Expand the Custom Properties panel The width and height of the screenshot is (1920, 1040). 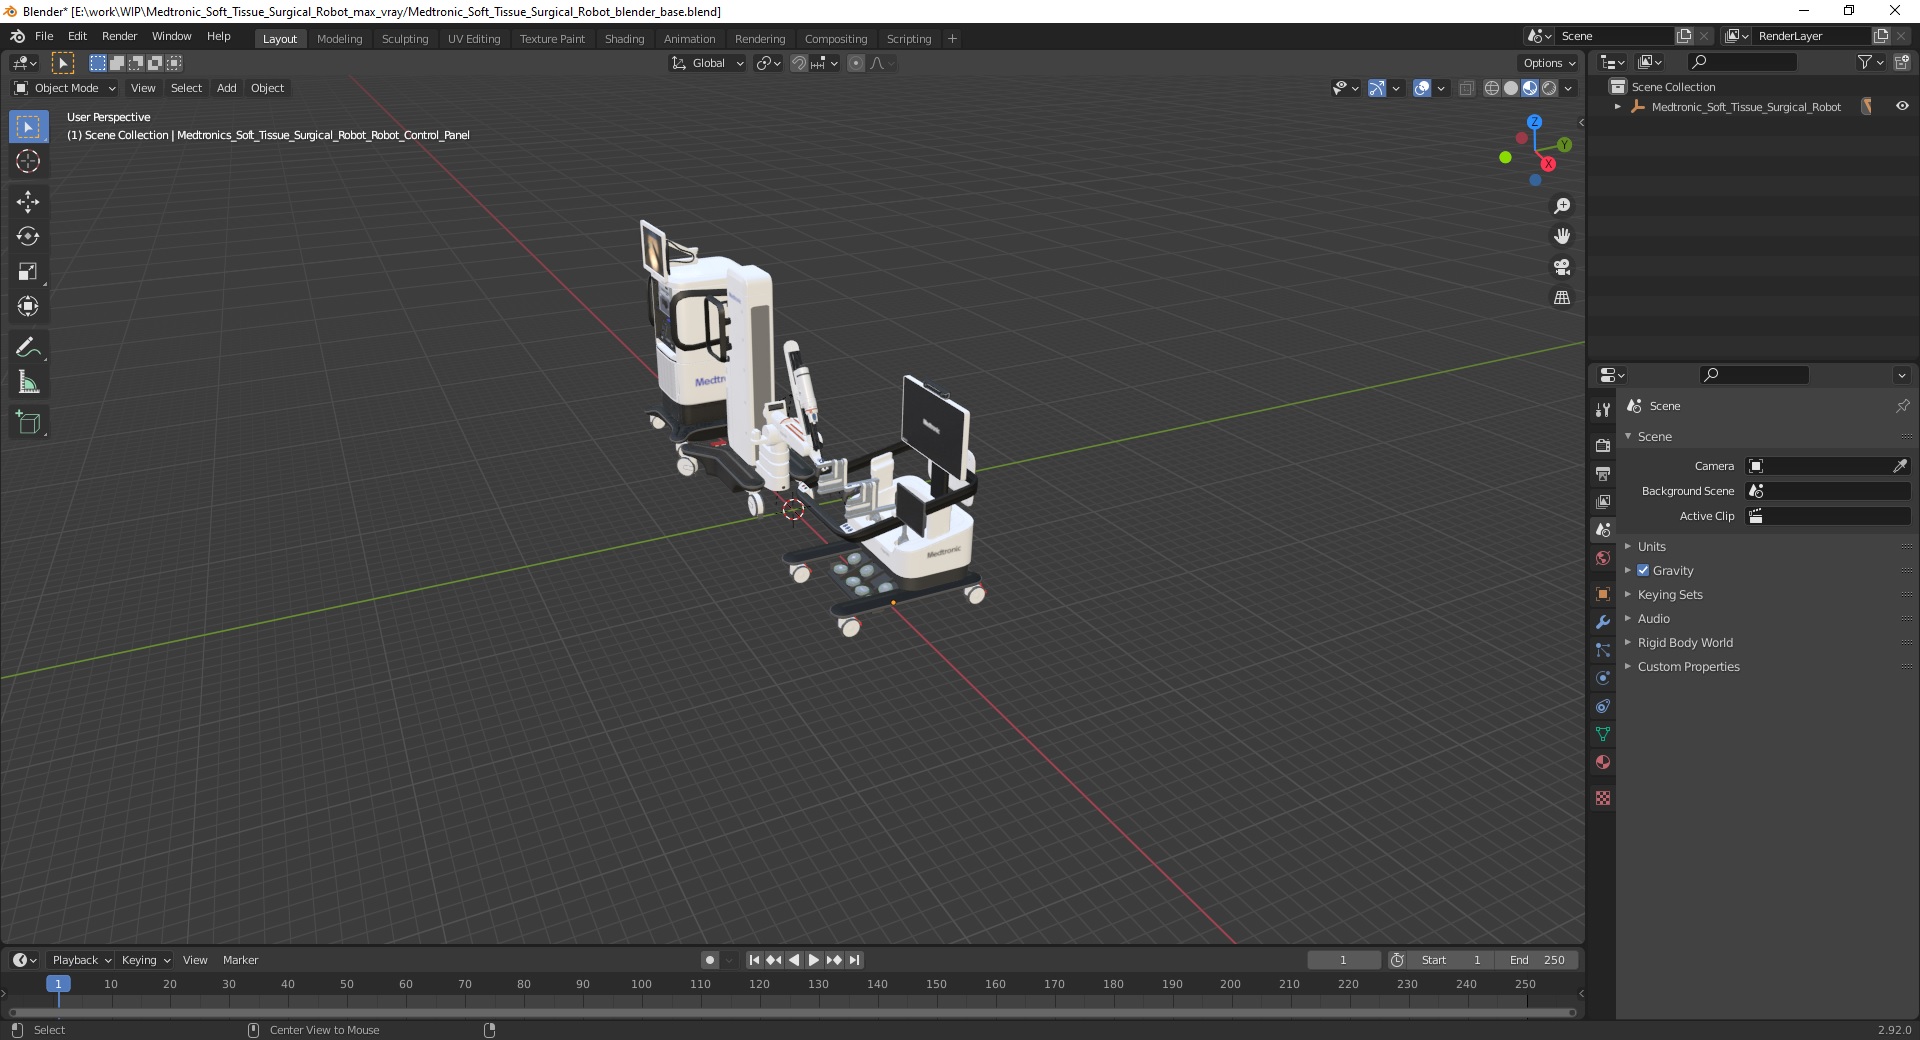point(1688,666)
